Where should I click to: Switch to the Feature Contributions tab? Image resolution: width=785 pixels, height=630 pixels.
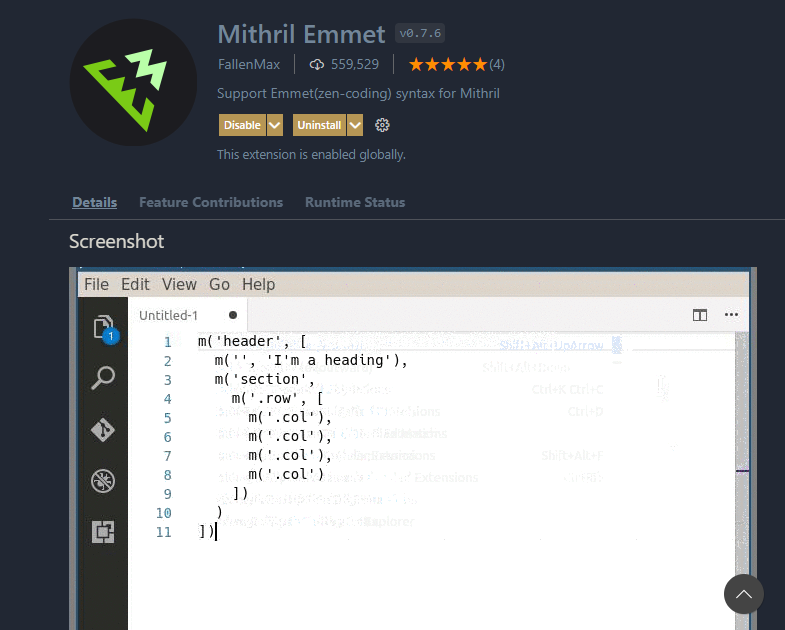coord(211,202)
